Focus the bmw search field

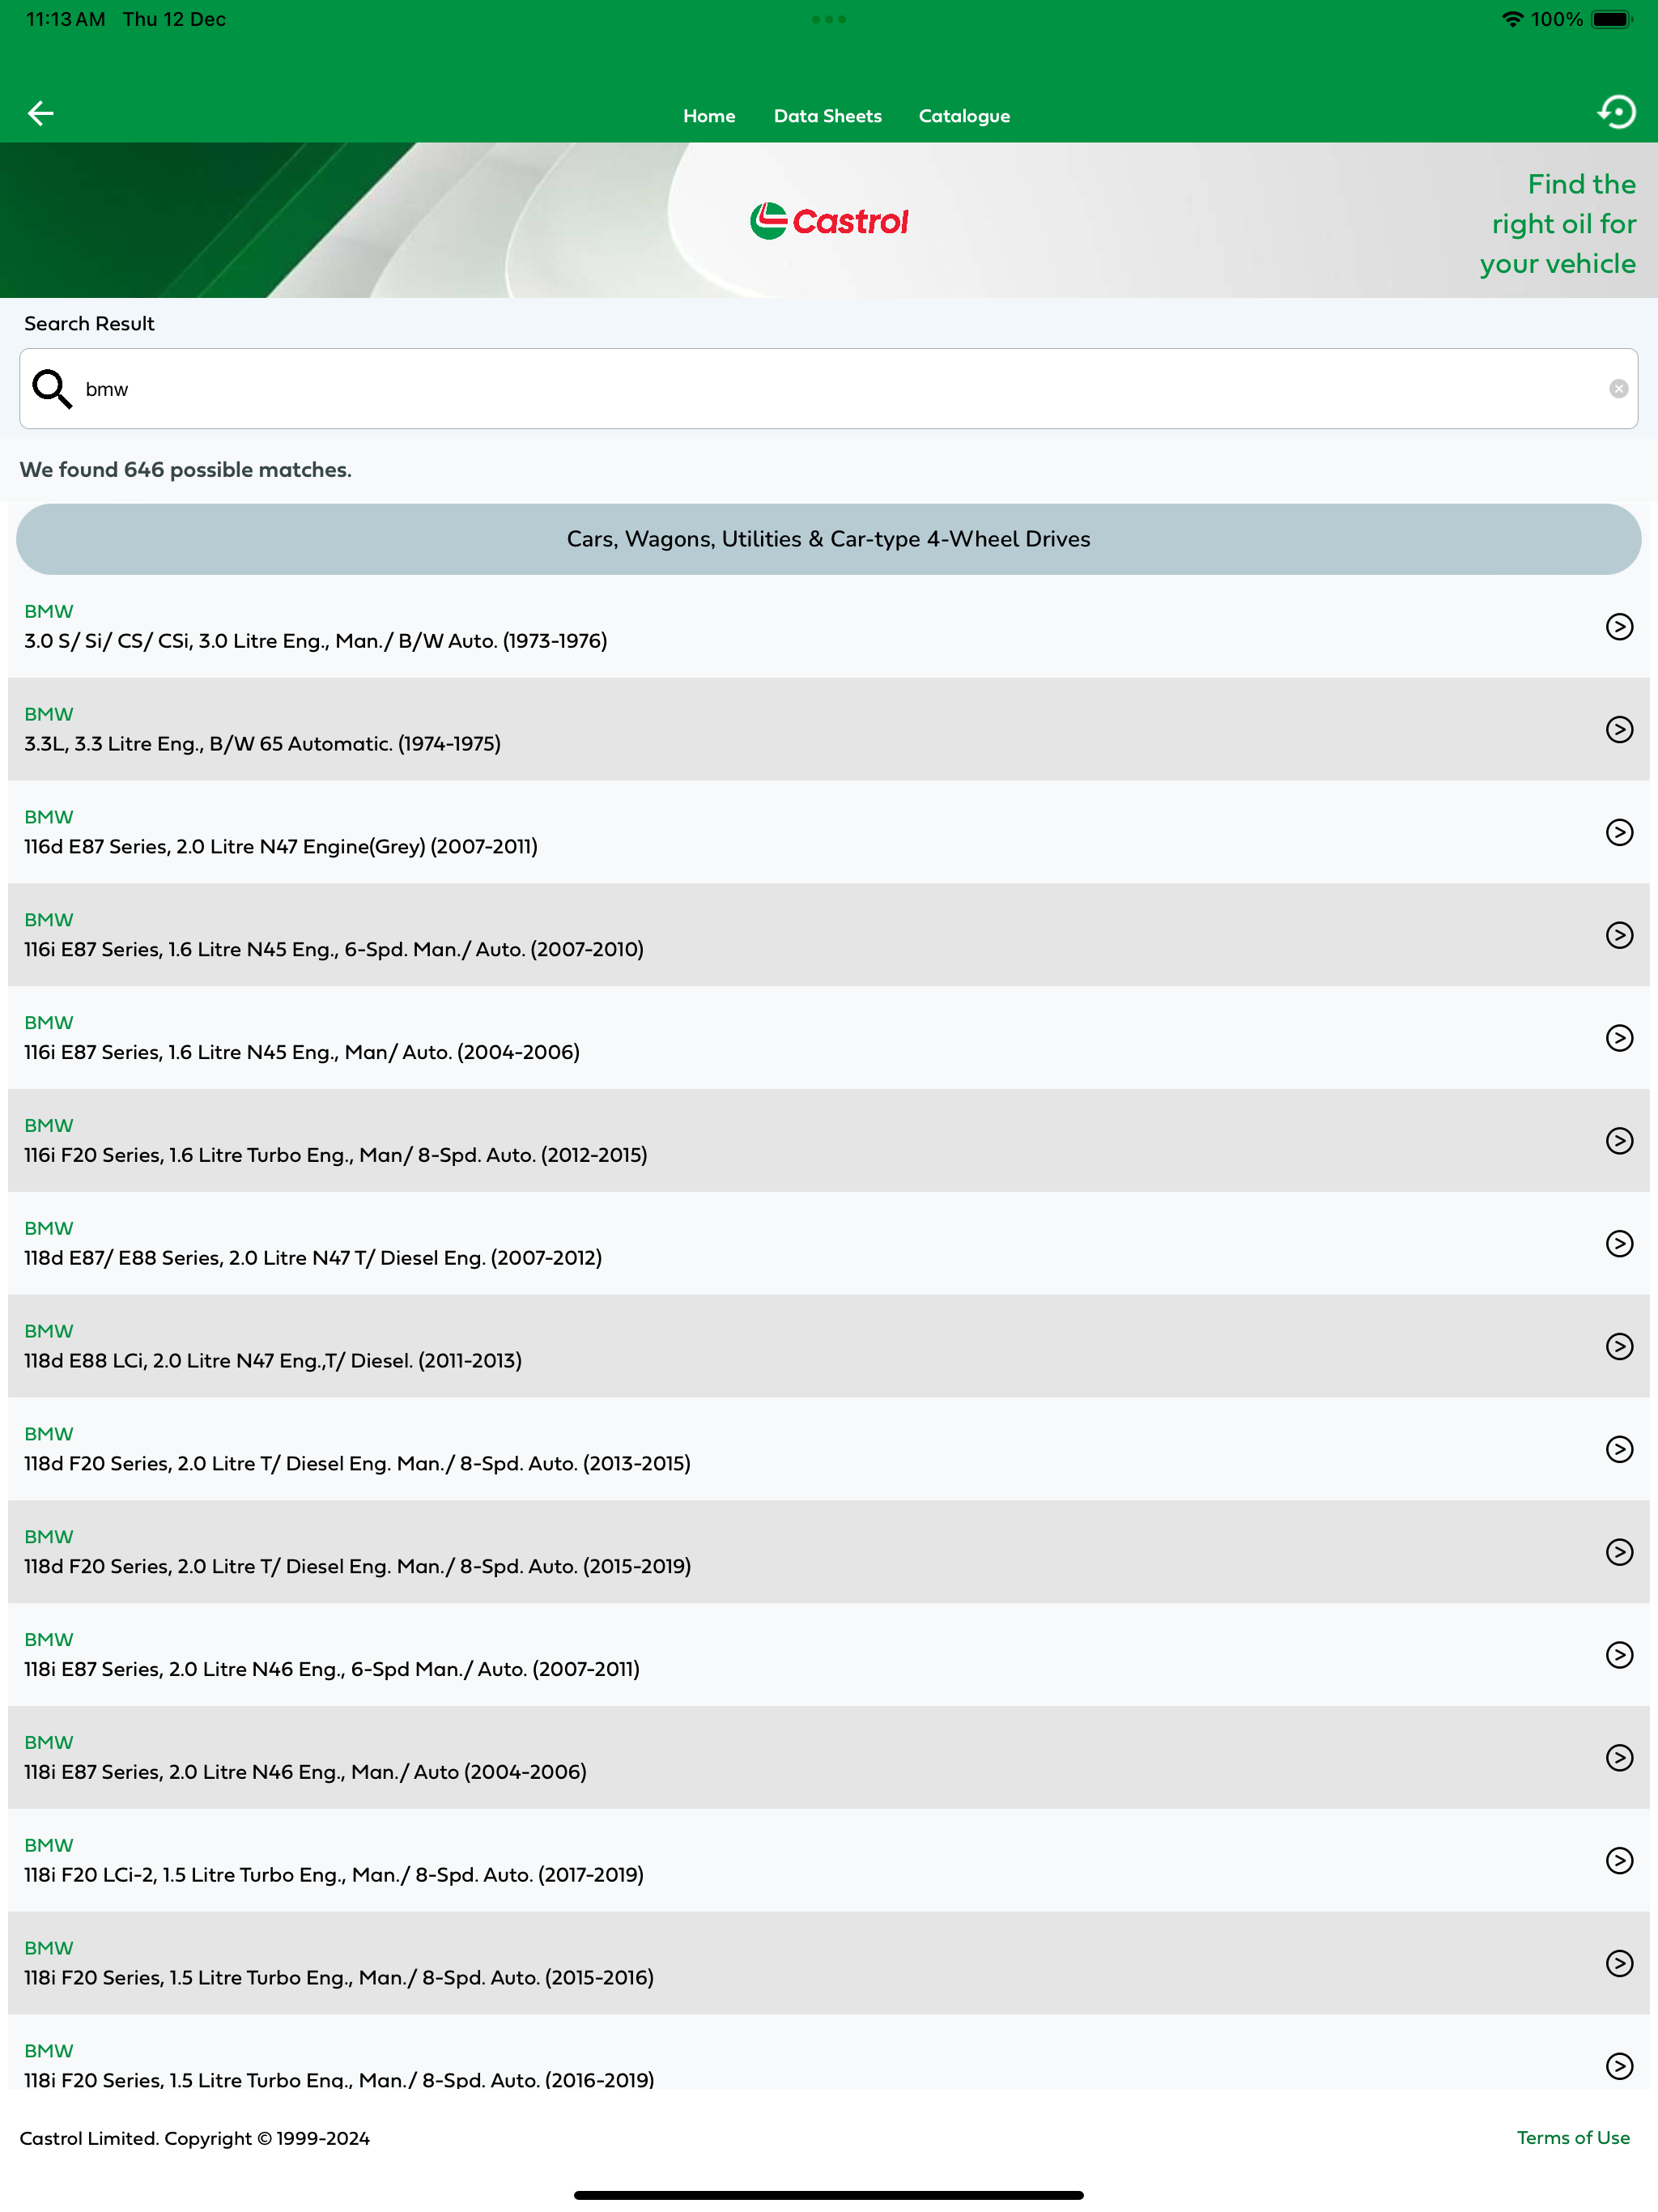point(829,389)
